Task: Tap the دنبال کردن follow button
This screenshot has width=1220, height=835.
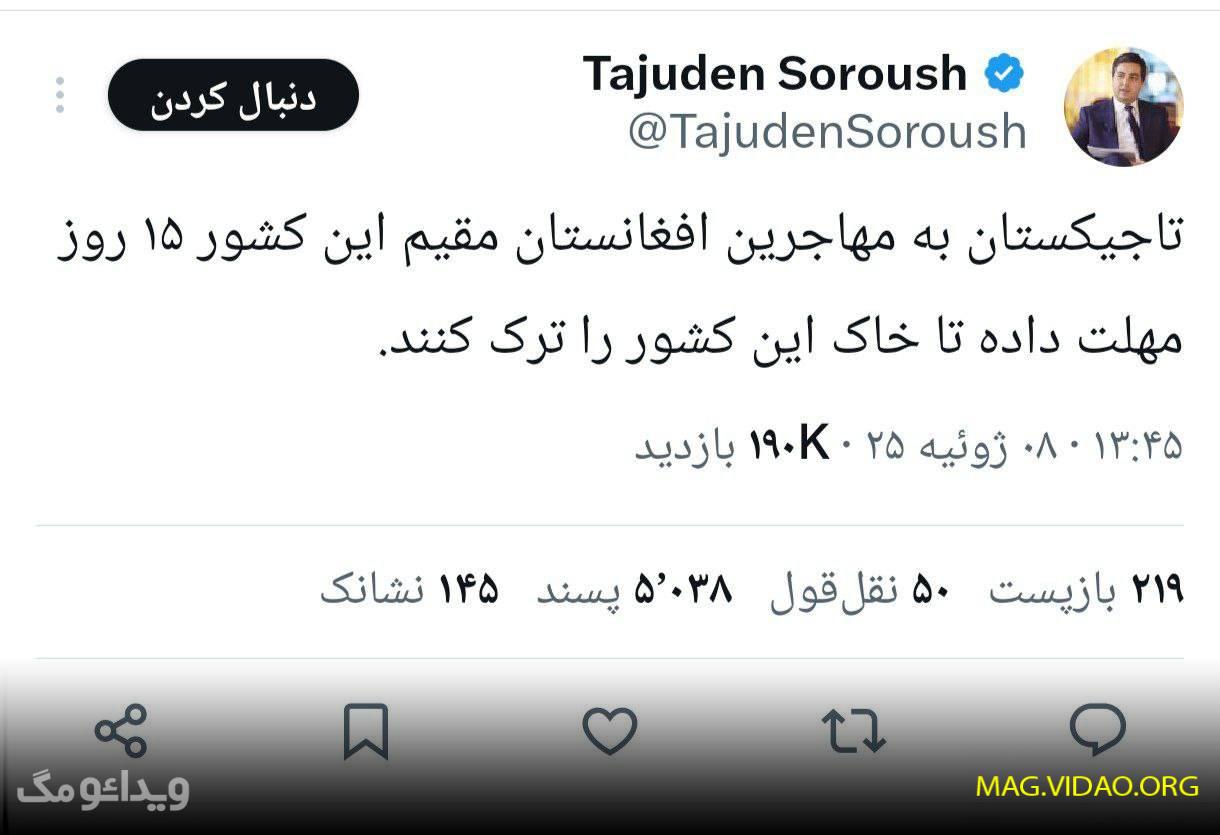Action: click(233, 95)
